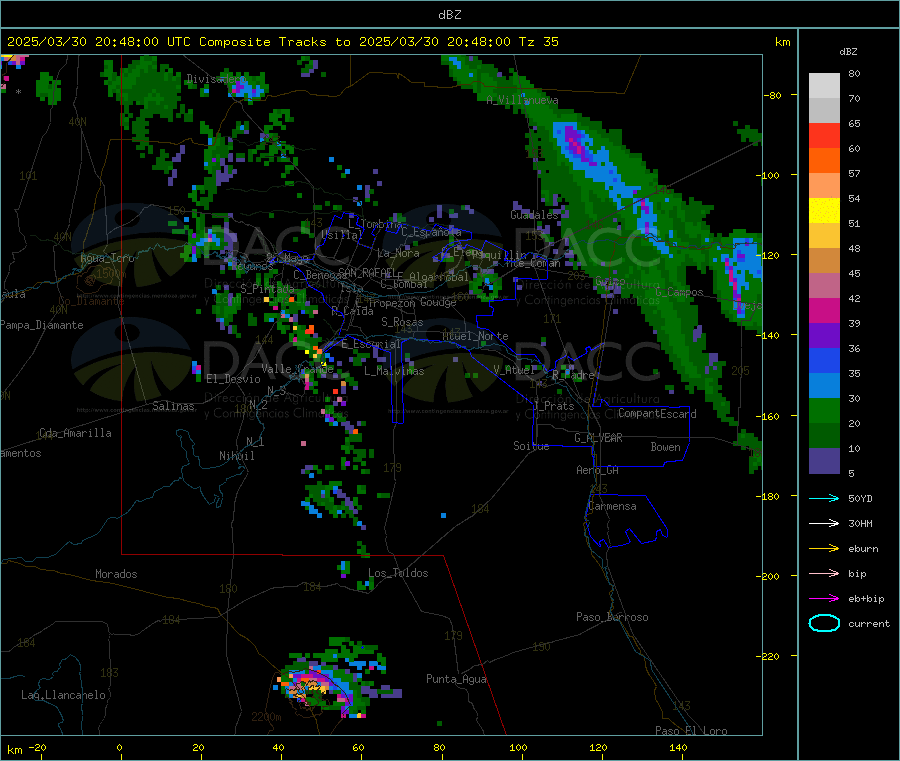Click the Los_Toldos map label
The image size is (900, 761).
click(398, 573)
